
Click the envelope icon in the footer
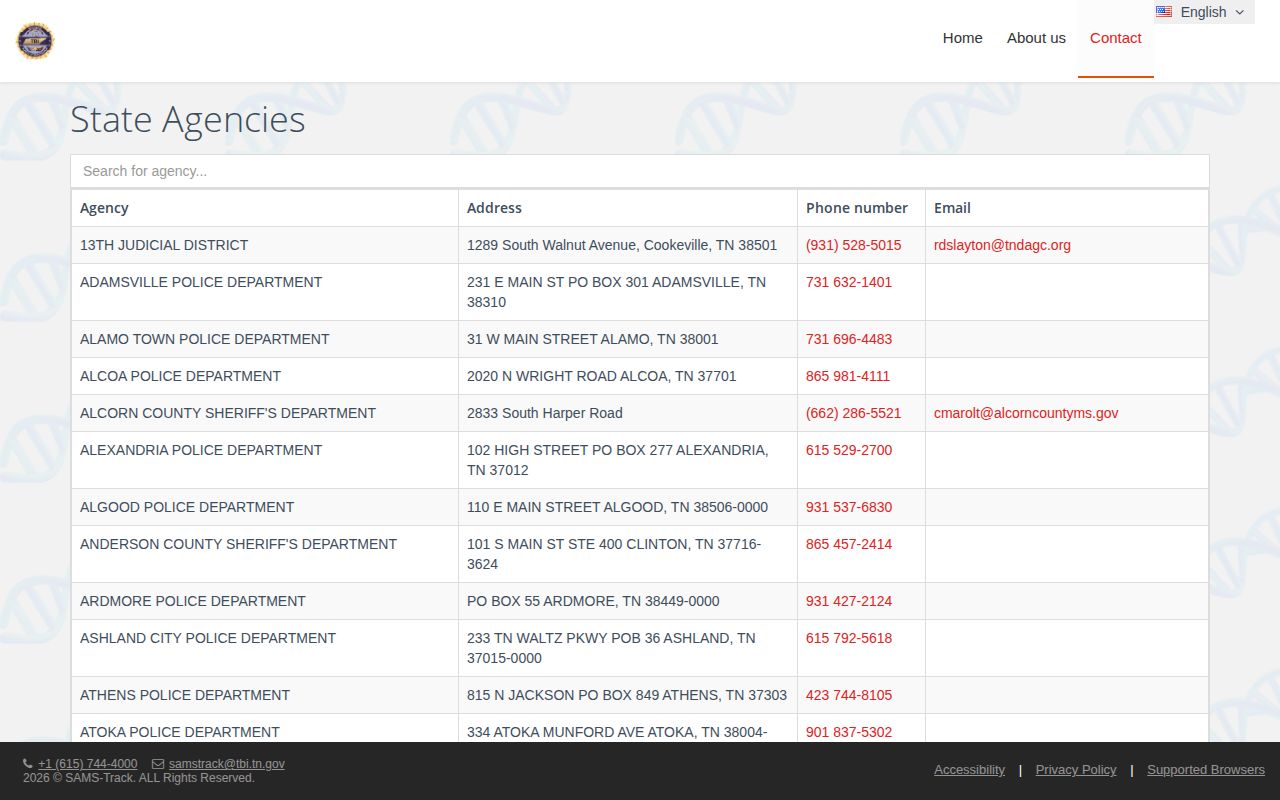(158, 764)
